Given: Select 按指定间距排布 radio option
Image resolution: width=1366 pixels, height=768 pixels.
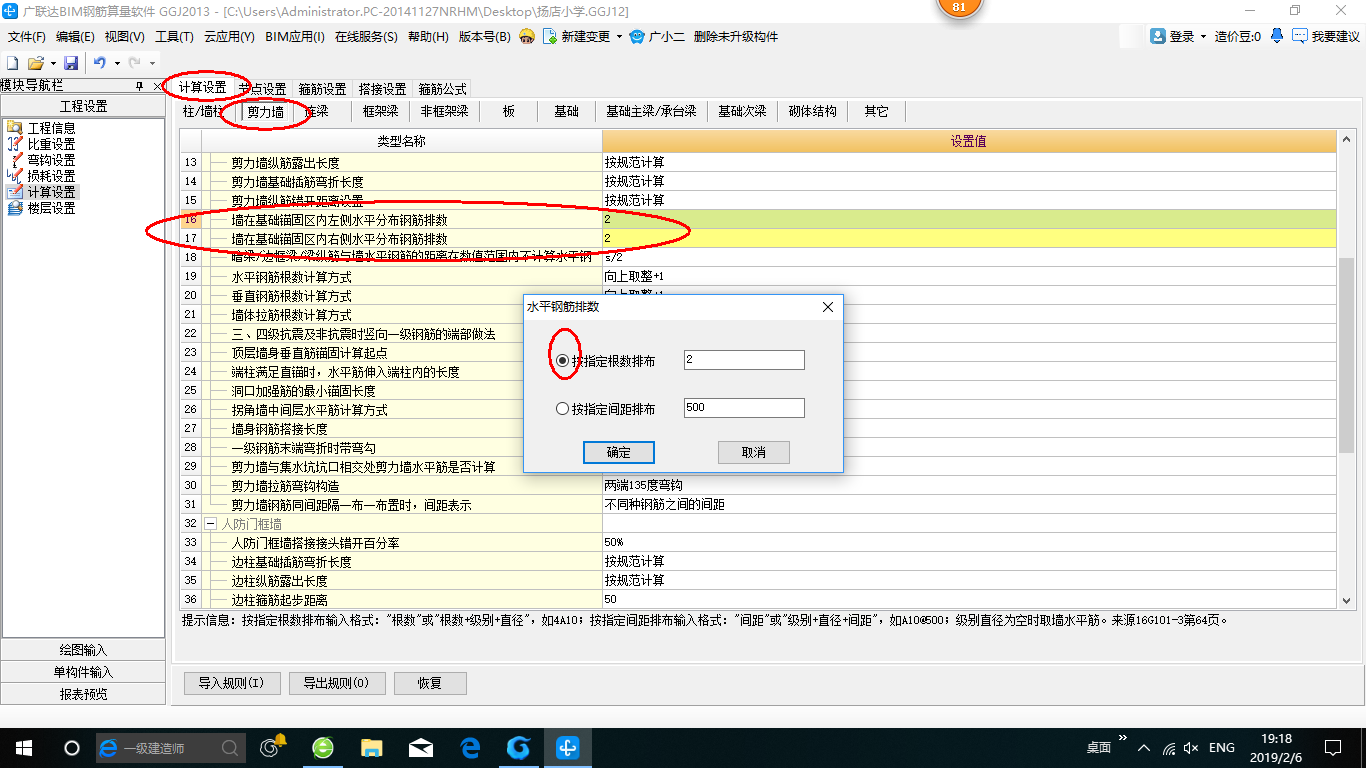Looking at the screenshot, I should (x=563, y=408).
